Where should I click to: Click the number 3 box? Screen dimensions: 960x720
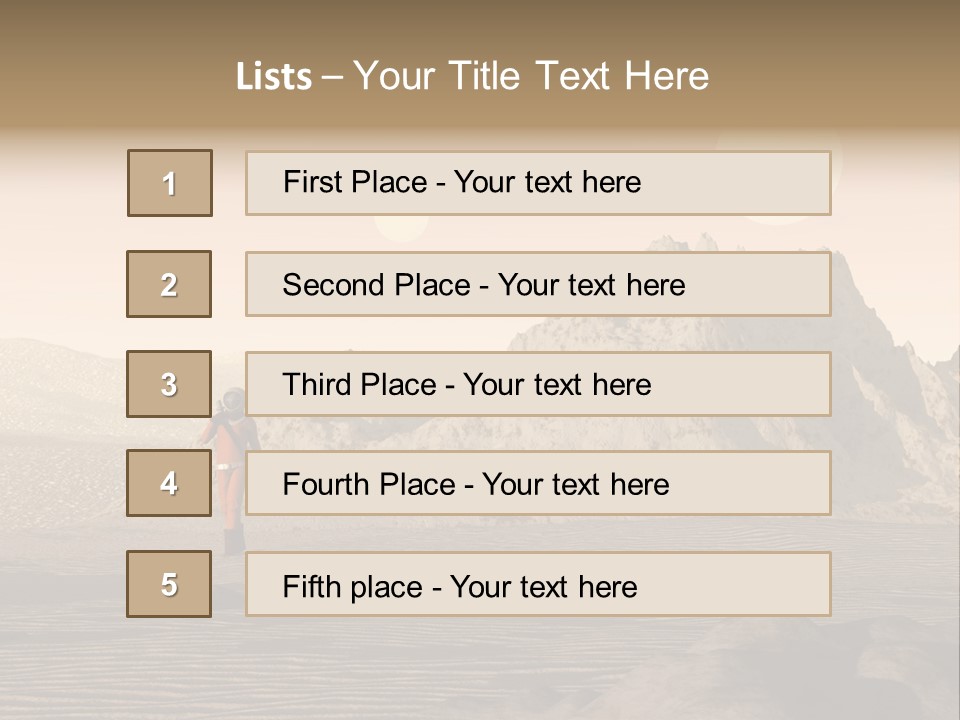click(169, 384)
